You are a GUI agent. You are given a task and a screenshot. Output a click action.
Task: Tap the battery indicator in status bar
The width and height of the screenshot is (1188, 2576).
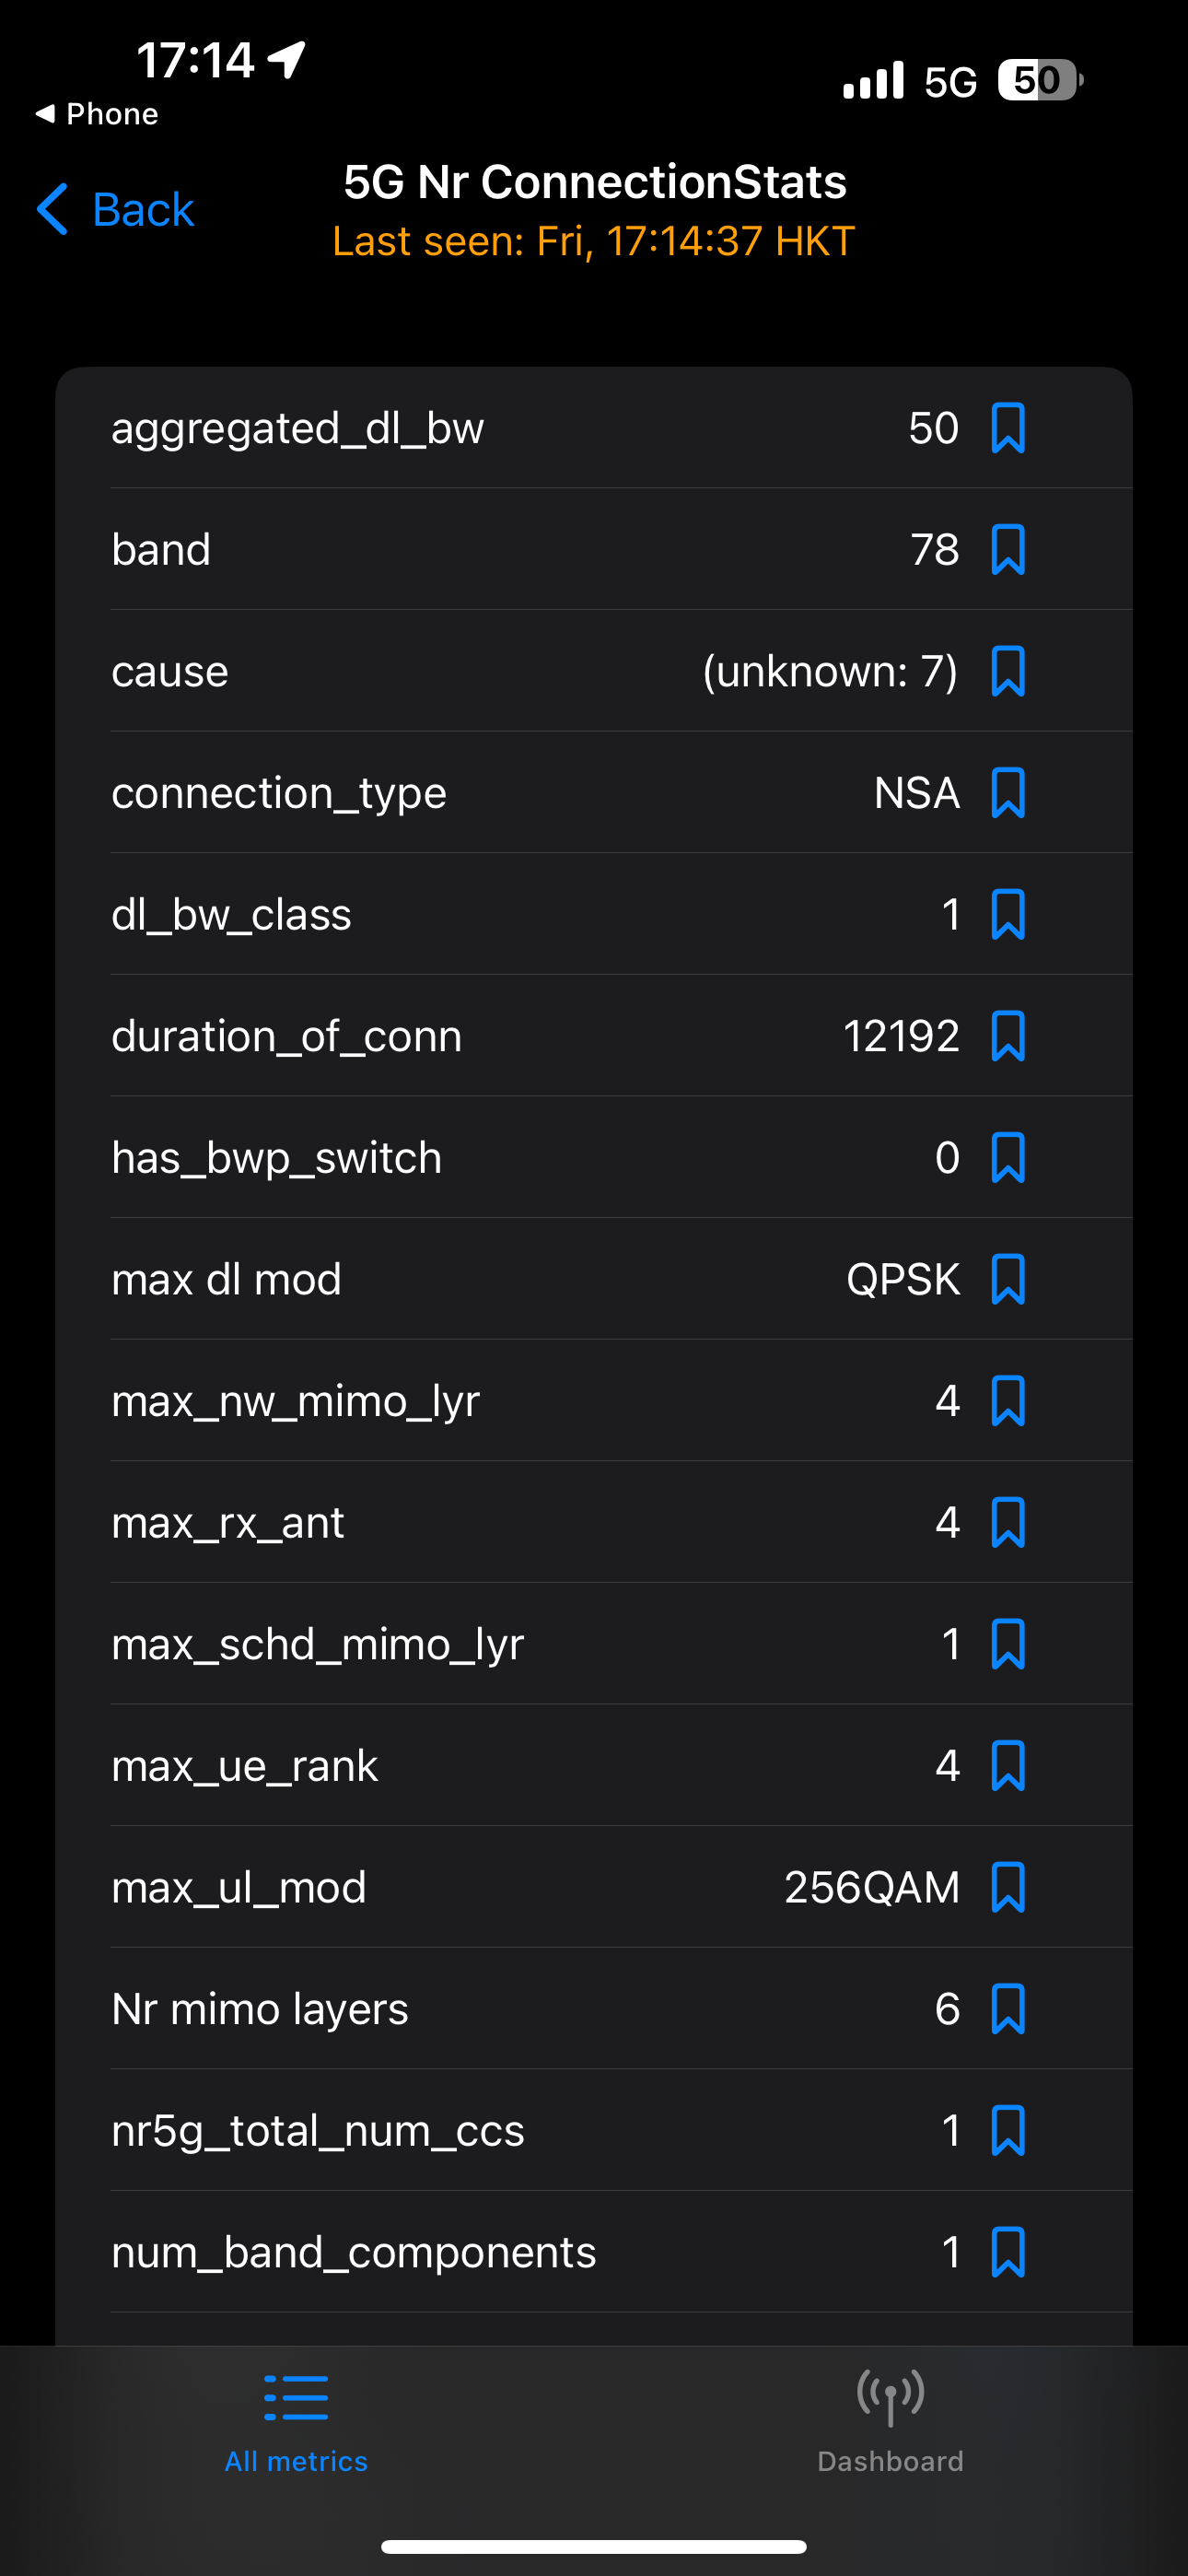coord(1040,80)
